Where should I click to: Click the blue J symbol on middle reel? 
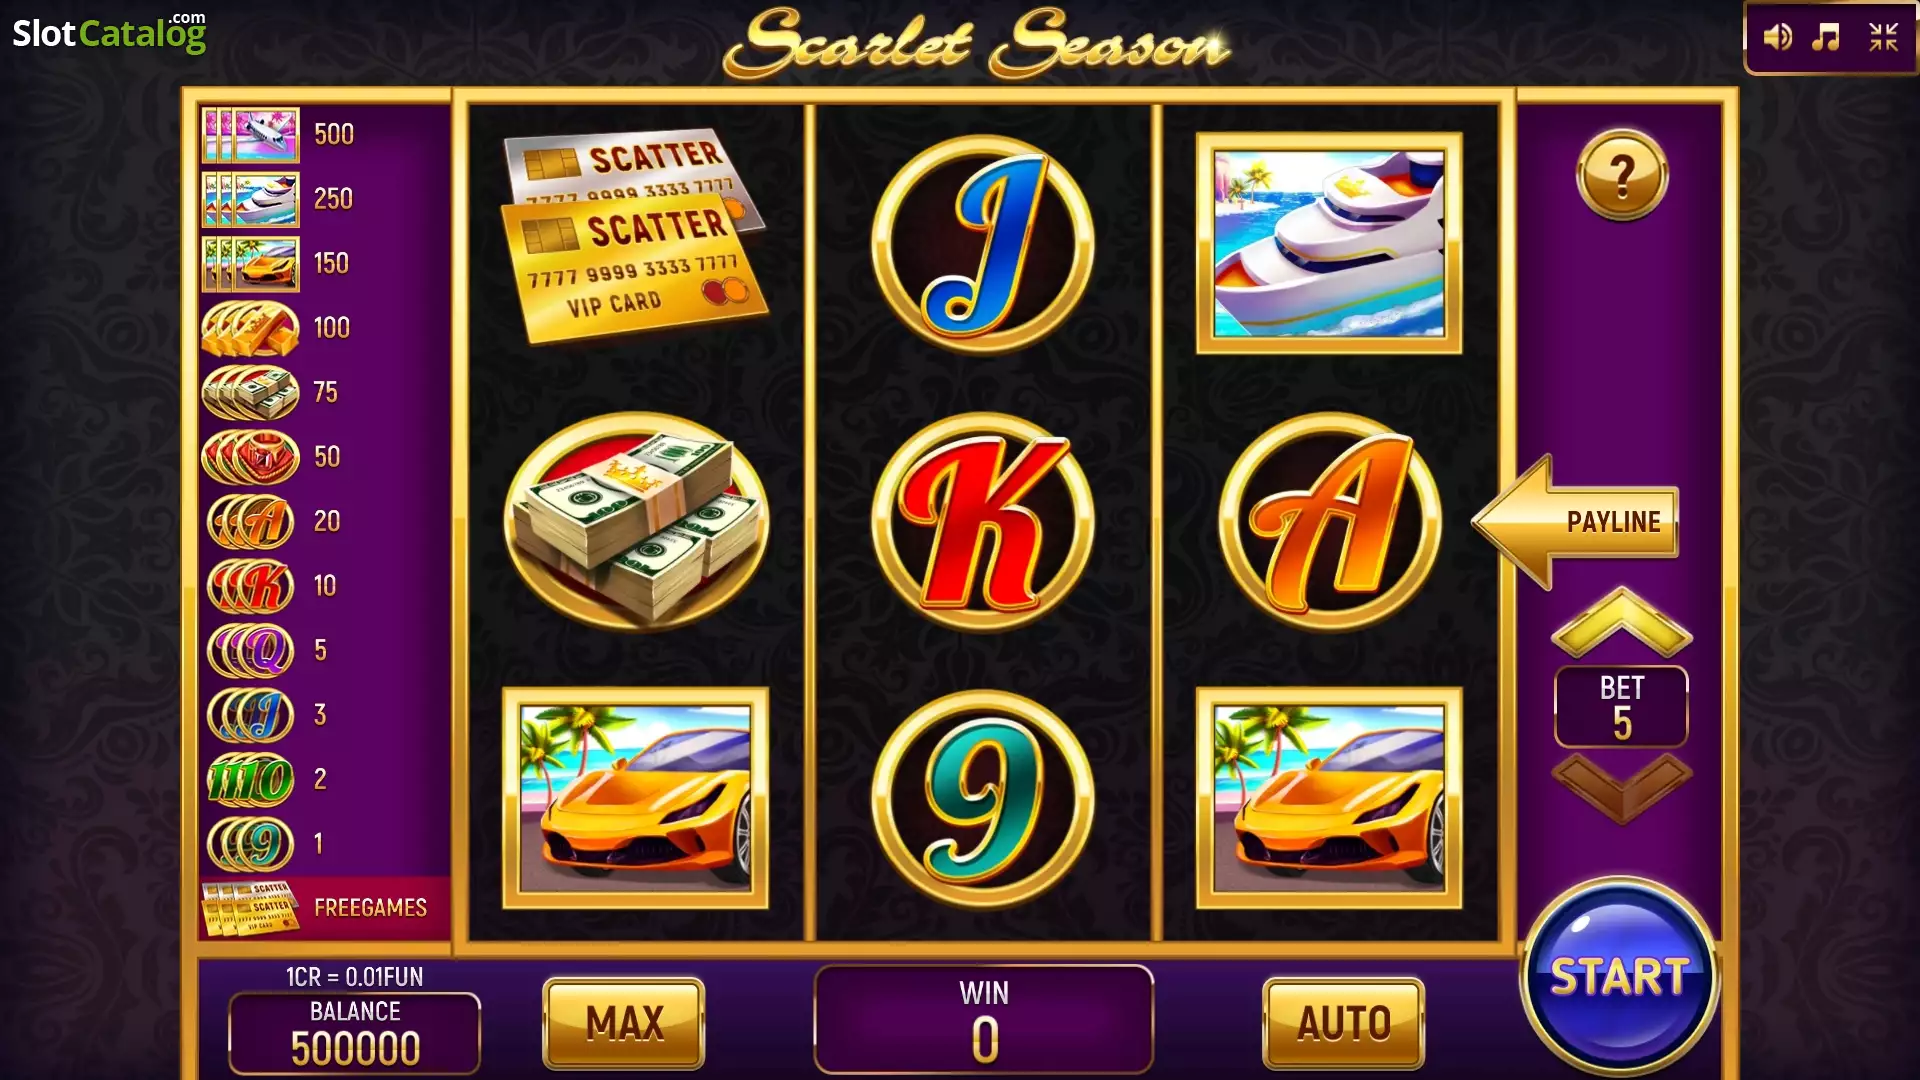tap(982, 243)
